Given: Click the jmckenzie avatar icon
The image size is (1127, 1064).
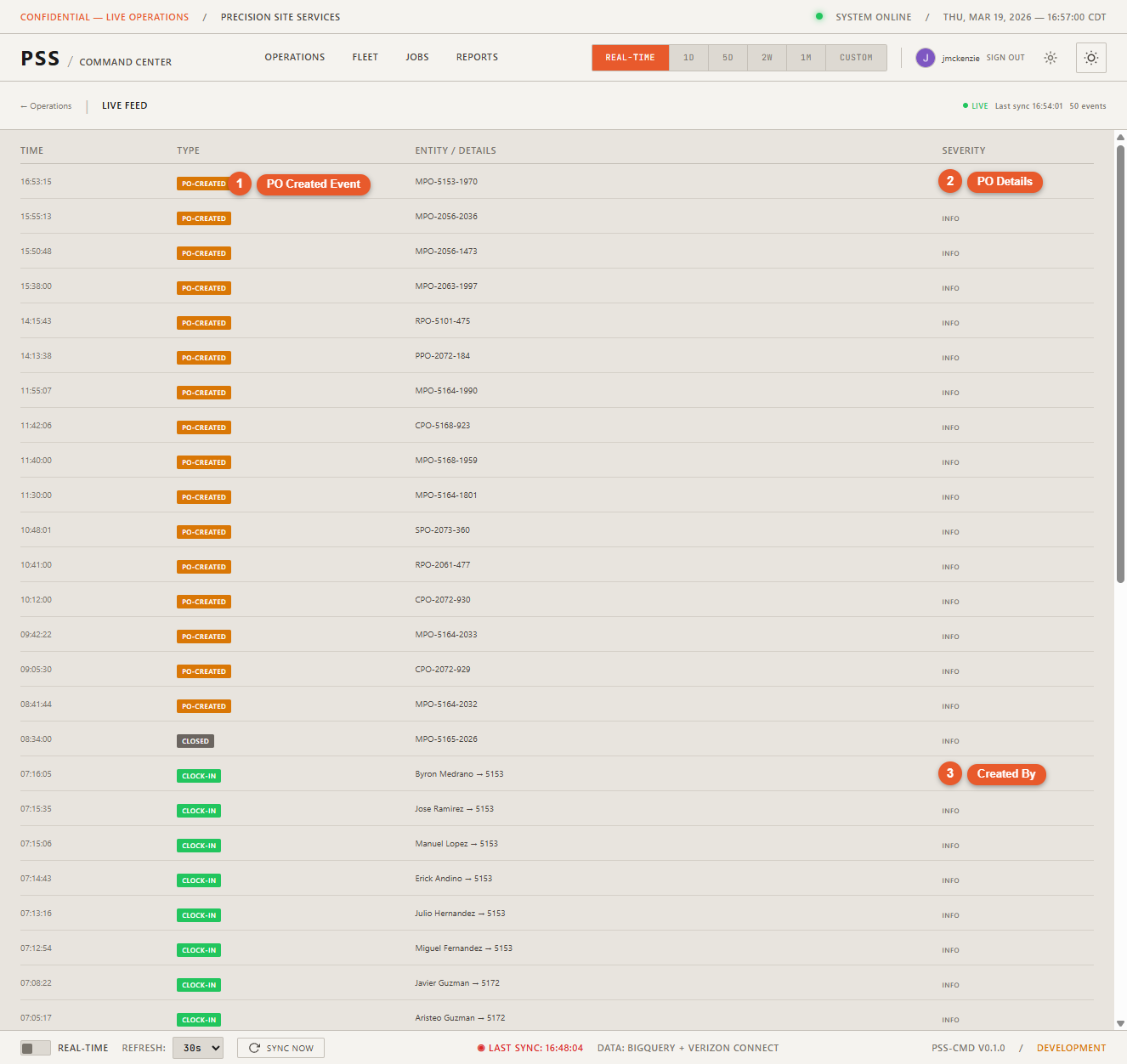Looking at the screenshot, I should 925,57.
